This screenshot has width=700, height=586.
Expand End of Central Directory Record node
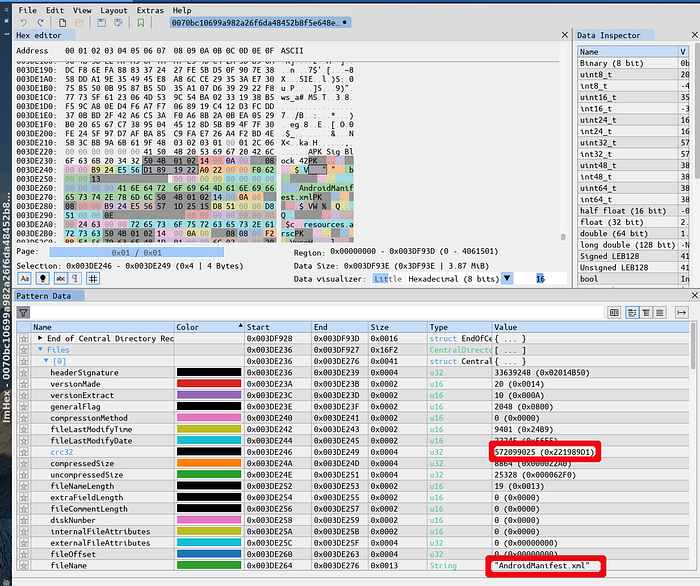click(x=40, y=338)
